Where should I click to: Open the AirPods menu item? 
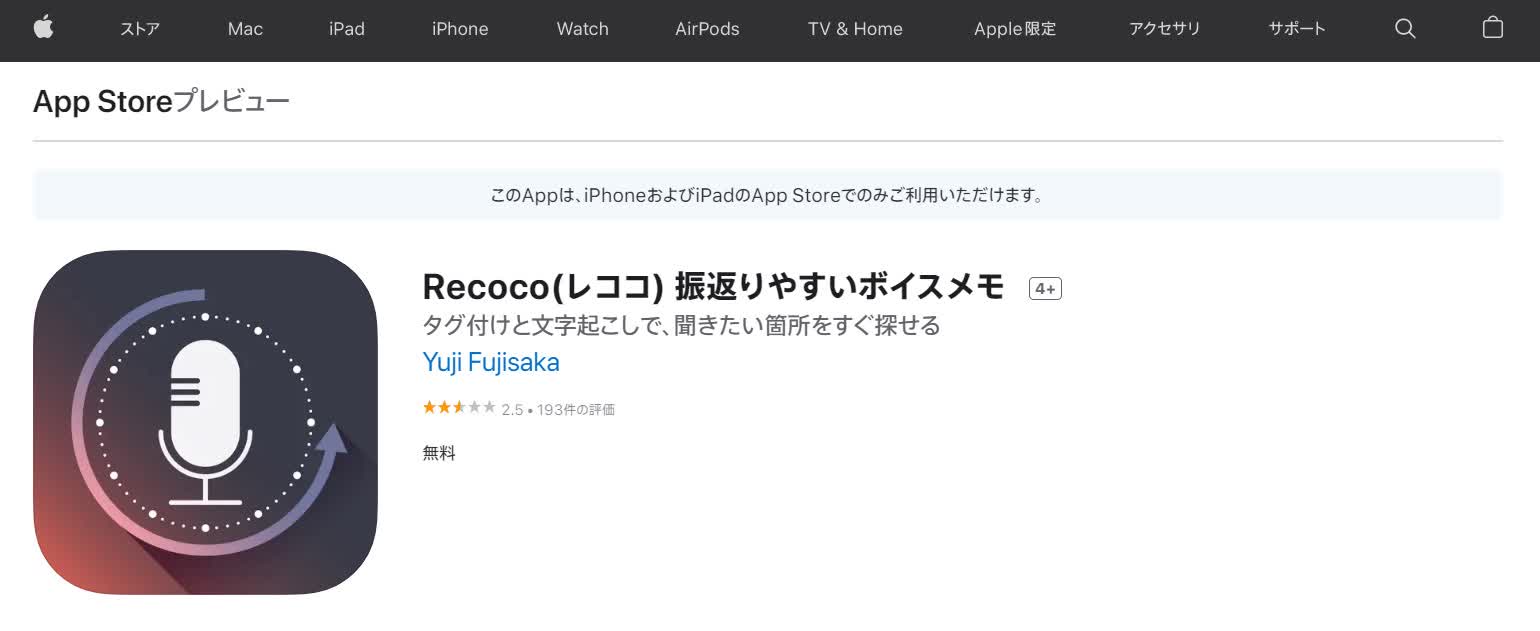coord(707,29)
